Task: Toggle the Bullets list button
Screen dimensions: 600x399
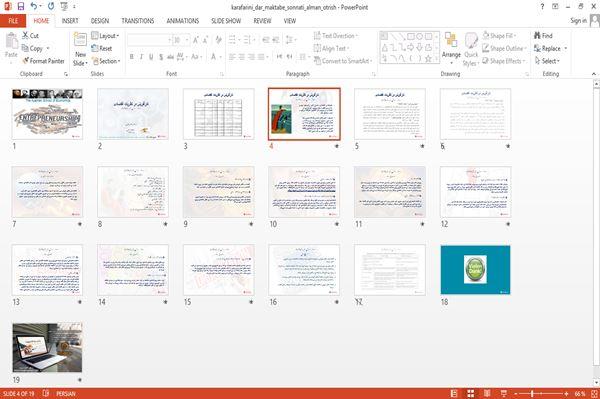Action: coord(232,40)
